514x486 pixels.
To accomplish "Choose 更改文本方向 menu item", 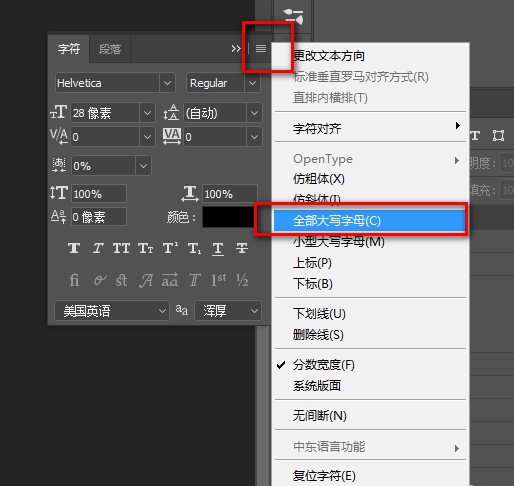I will pyautogui.click(x=369, y=56).
